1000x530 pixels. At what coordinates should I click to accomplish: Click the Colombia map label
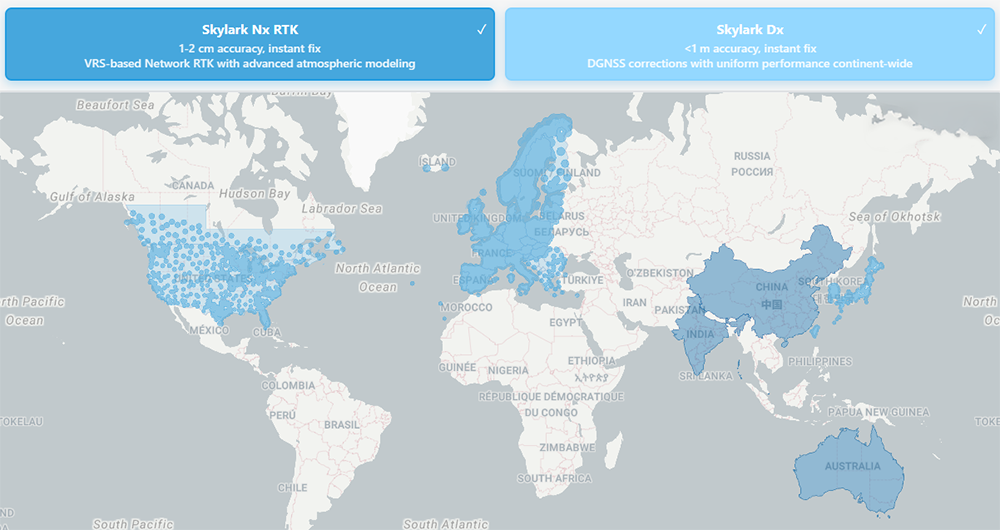point(288,386)
